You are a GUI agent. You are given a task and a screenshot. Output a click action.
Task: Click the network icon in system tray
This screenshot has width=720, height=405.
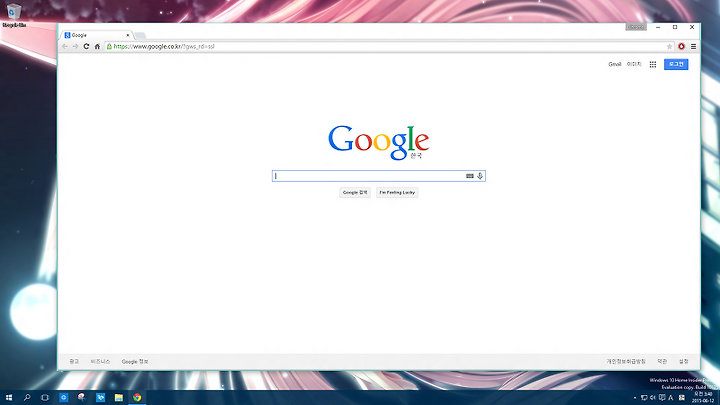(x=644, y=398)
